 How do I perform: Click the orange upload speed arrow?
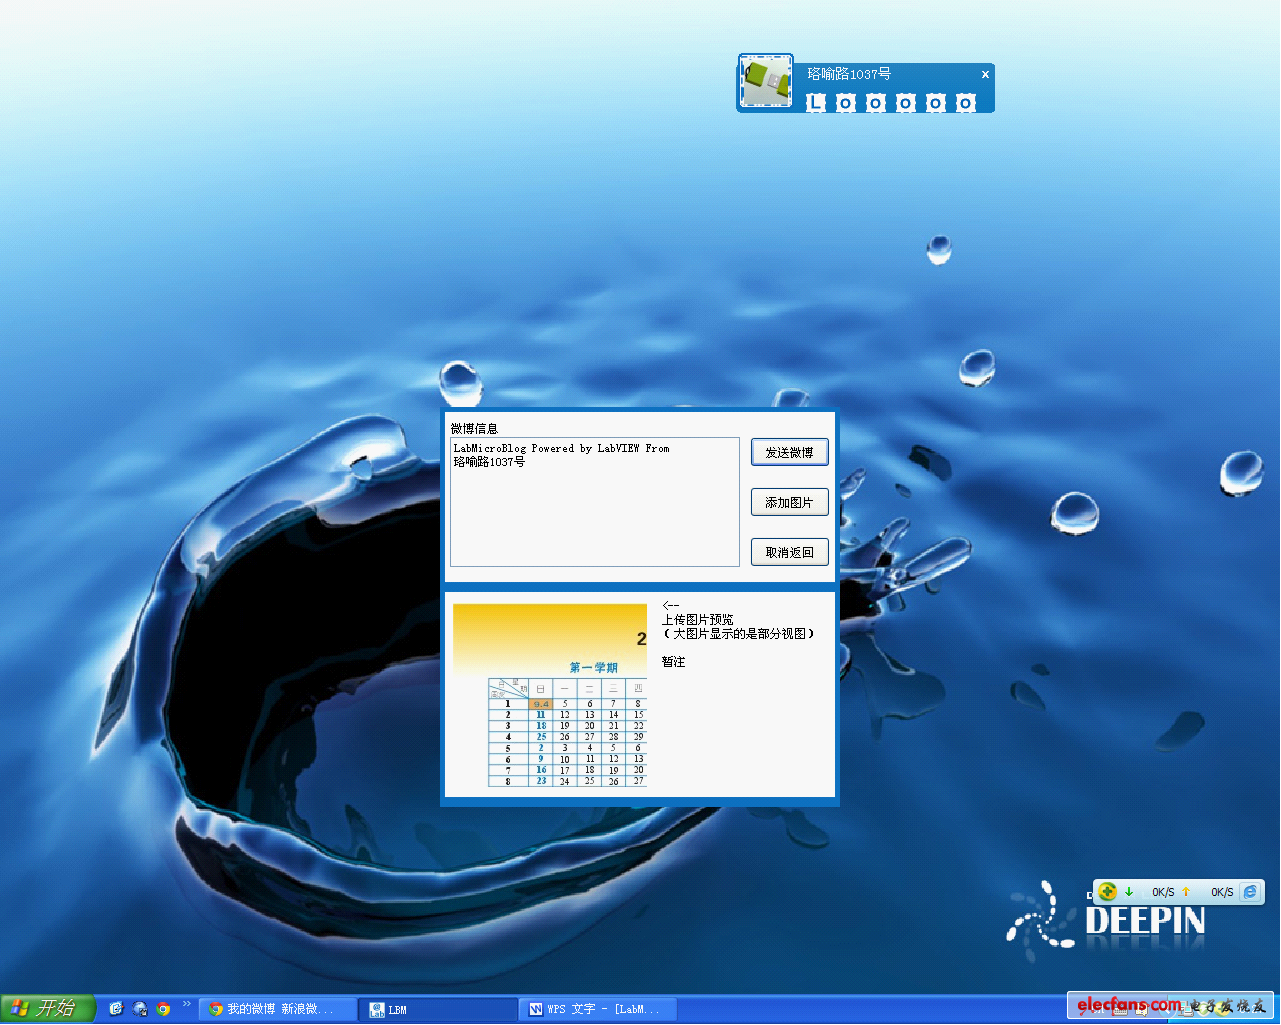(1186, 892)
